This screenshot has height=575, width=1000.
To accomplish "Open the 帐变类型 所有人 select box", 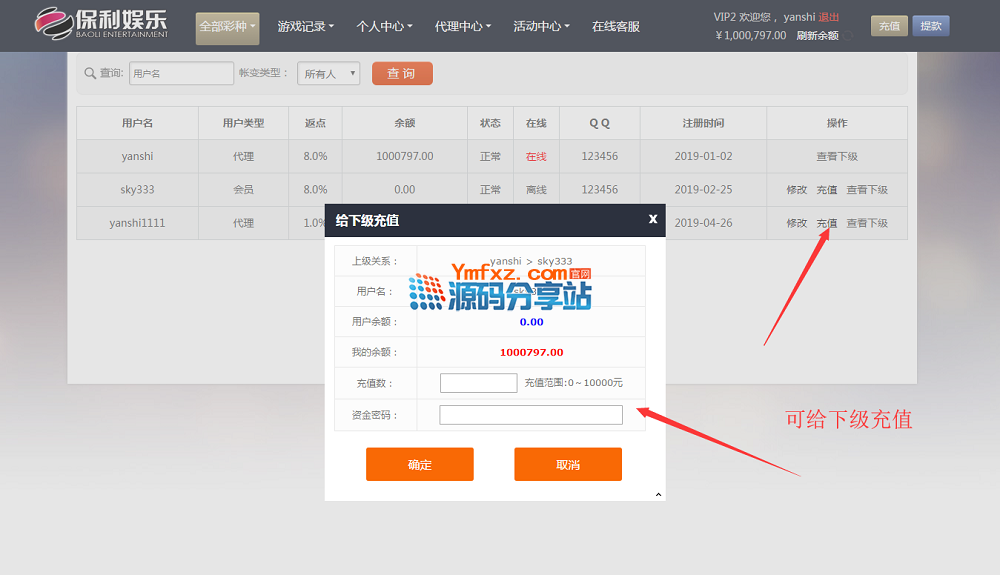I will (x=328, y=74).
